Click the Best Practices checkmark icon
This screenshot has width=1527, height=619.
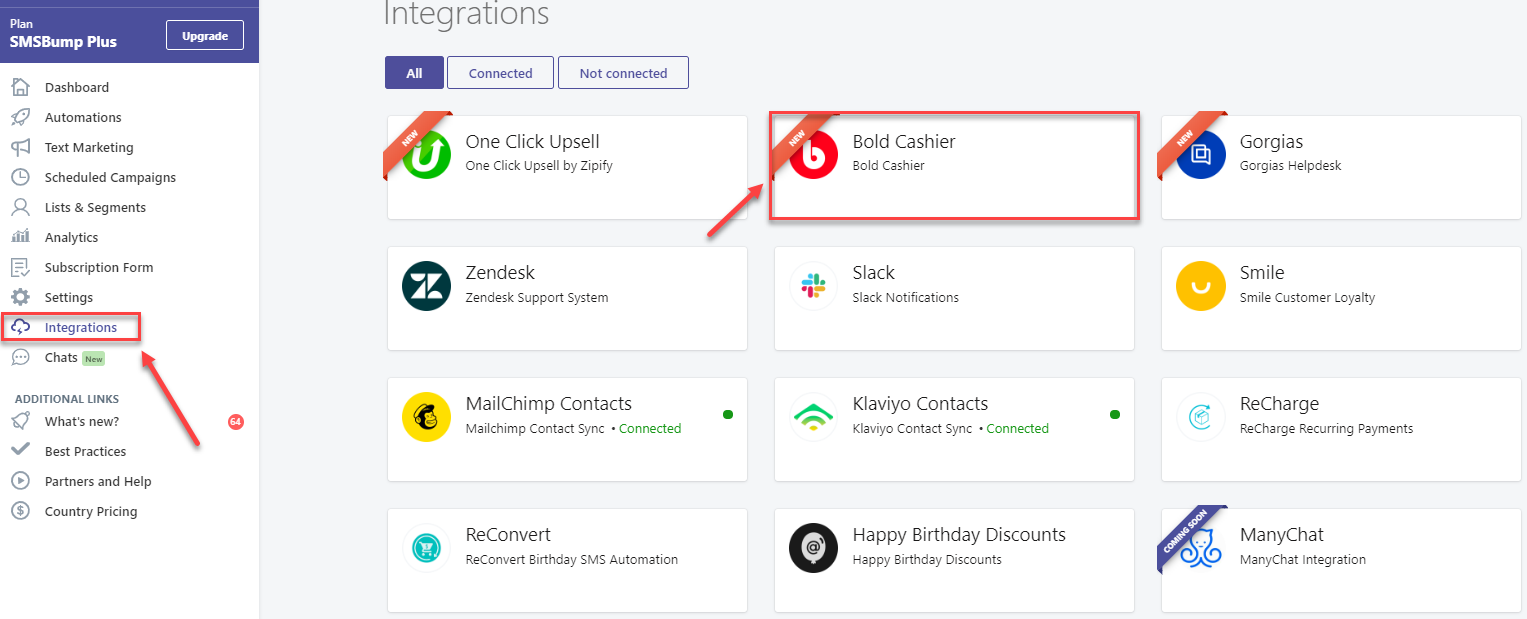[x=20, y=451]
